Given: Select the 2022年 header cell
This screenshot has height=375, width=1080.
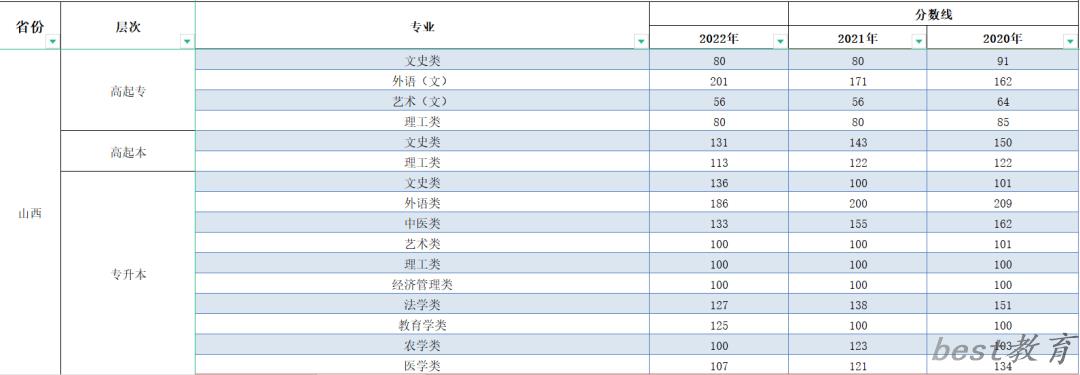Looking at the screenshot, I should [x=719, y=38].
